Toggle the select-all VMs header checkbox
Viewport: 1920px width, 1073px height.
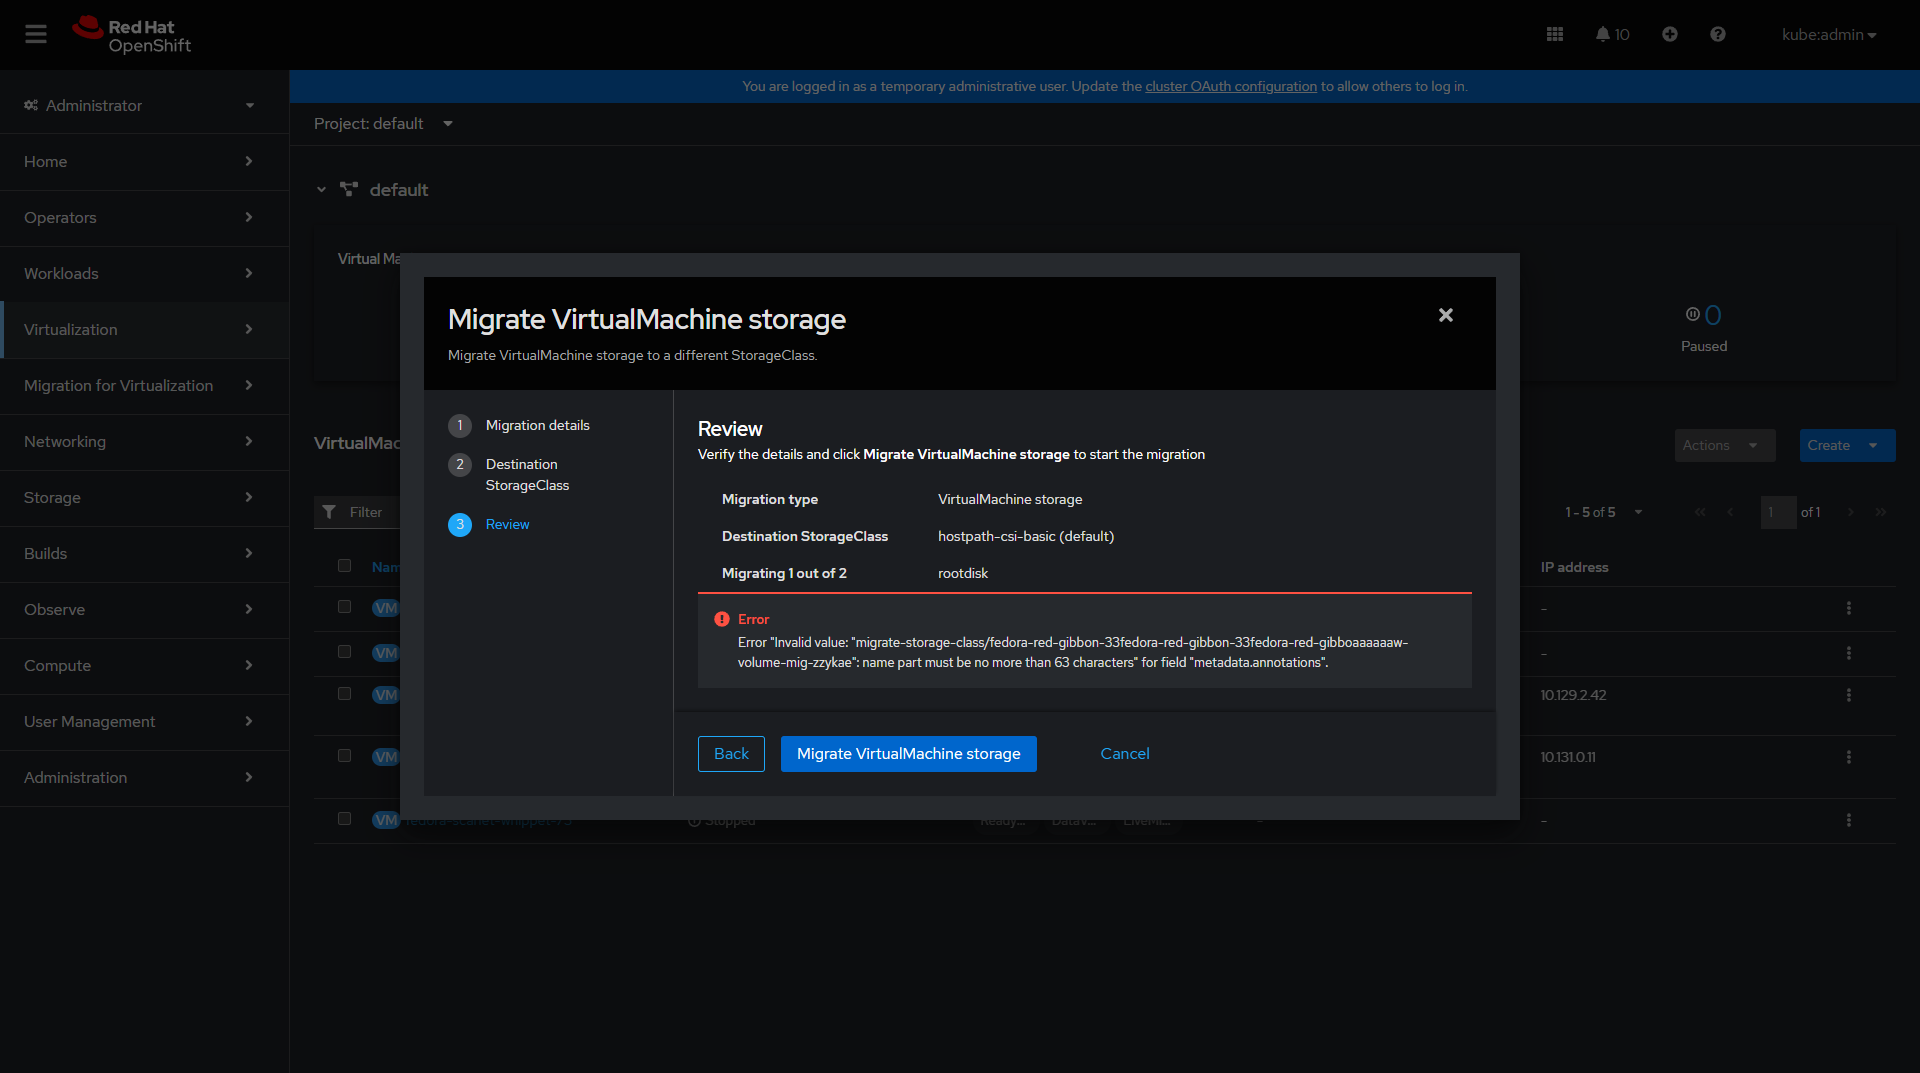click(x=345, y=566)
